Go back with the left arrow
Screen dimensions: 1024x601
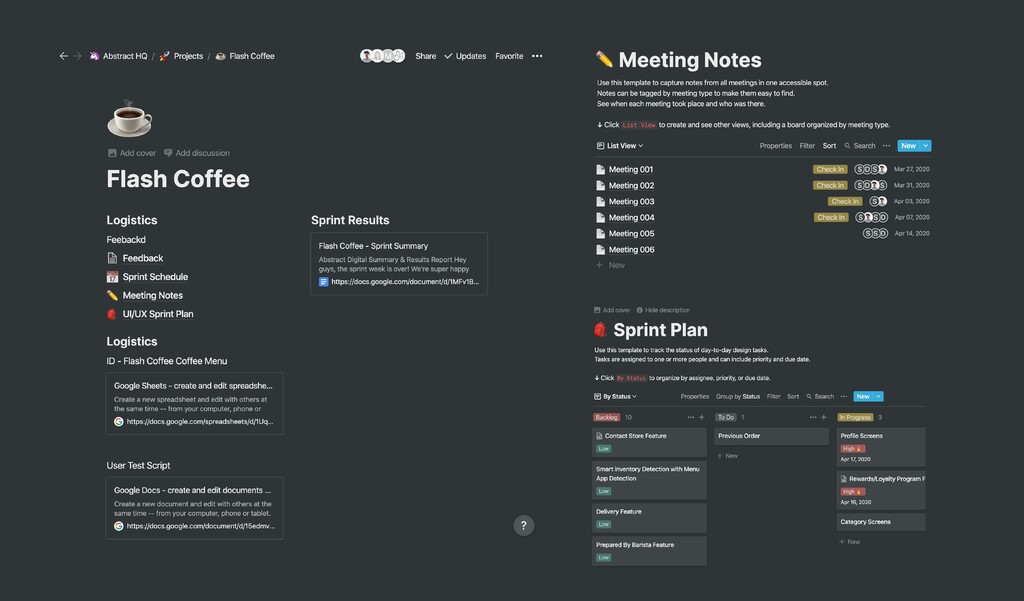63,56
